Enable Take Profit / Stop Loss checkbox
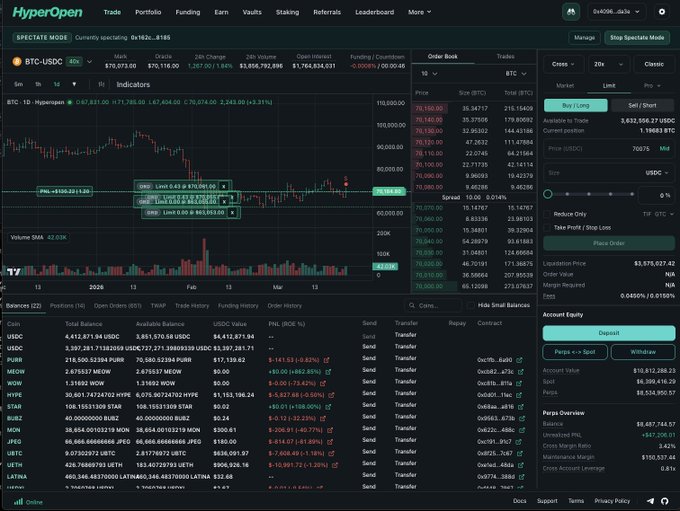This screenshot has width=680, height=511. (x=547, y=228)
